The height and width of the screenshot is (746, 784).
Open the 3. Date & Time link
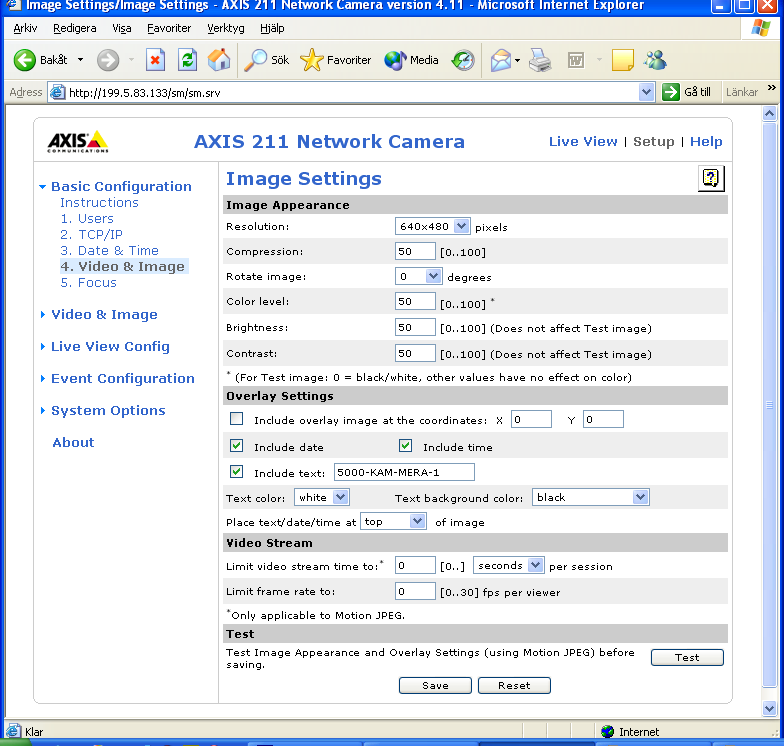pyautogui.click(x=110, y=250)
